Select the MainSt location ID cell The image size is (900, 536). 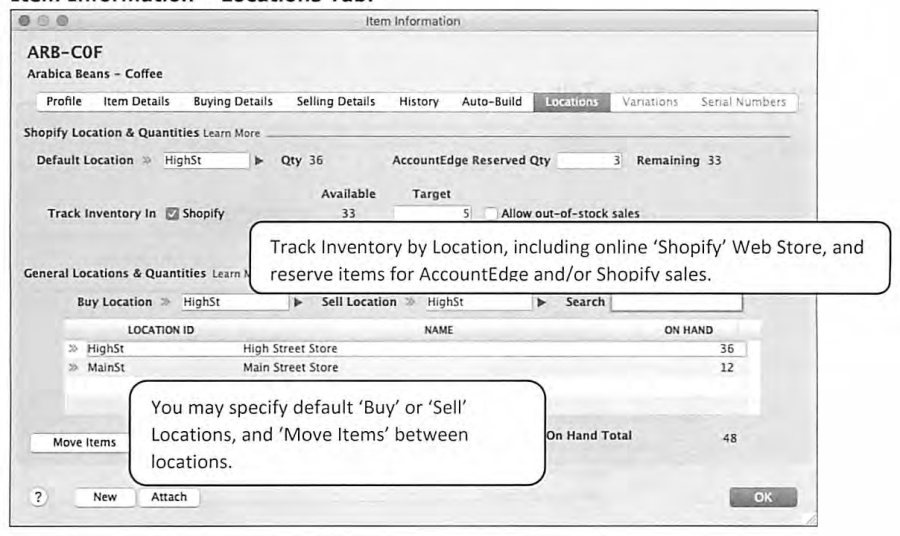point(106,367)
